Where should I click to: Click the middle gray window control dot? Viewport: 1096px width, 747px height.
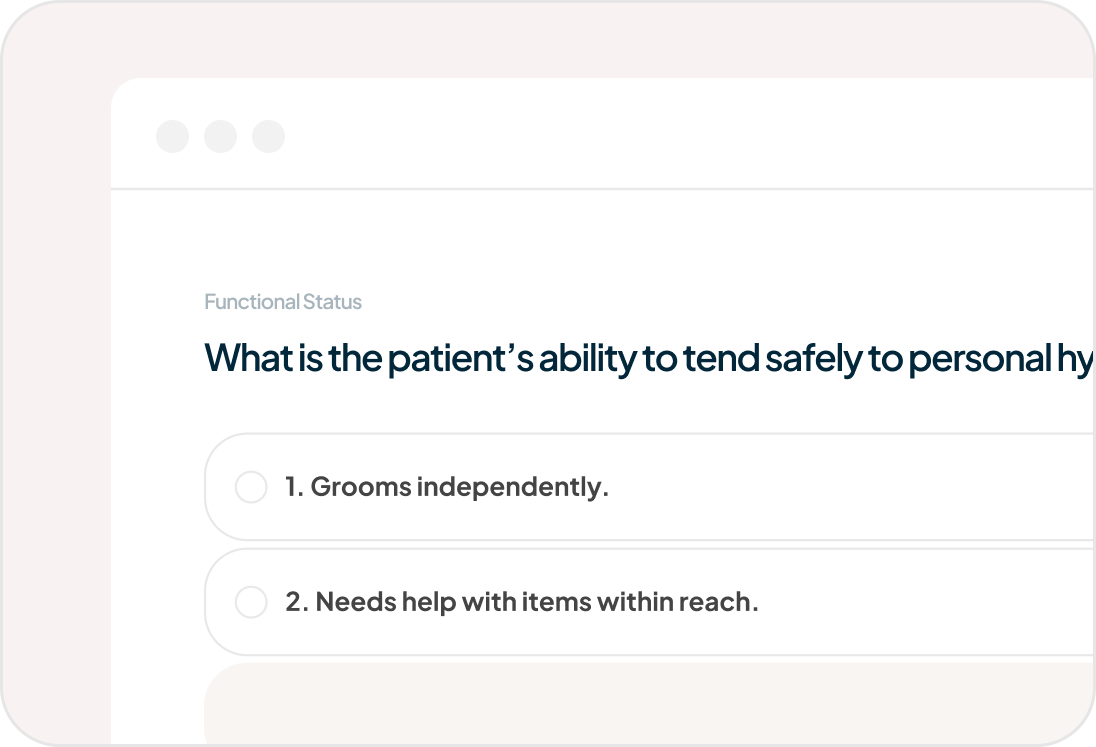(x=220, y=136)
